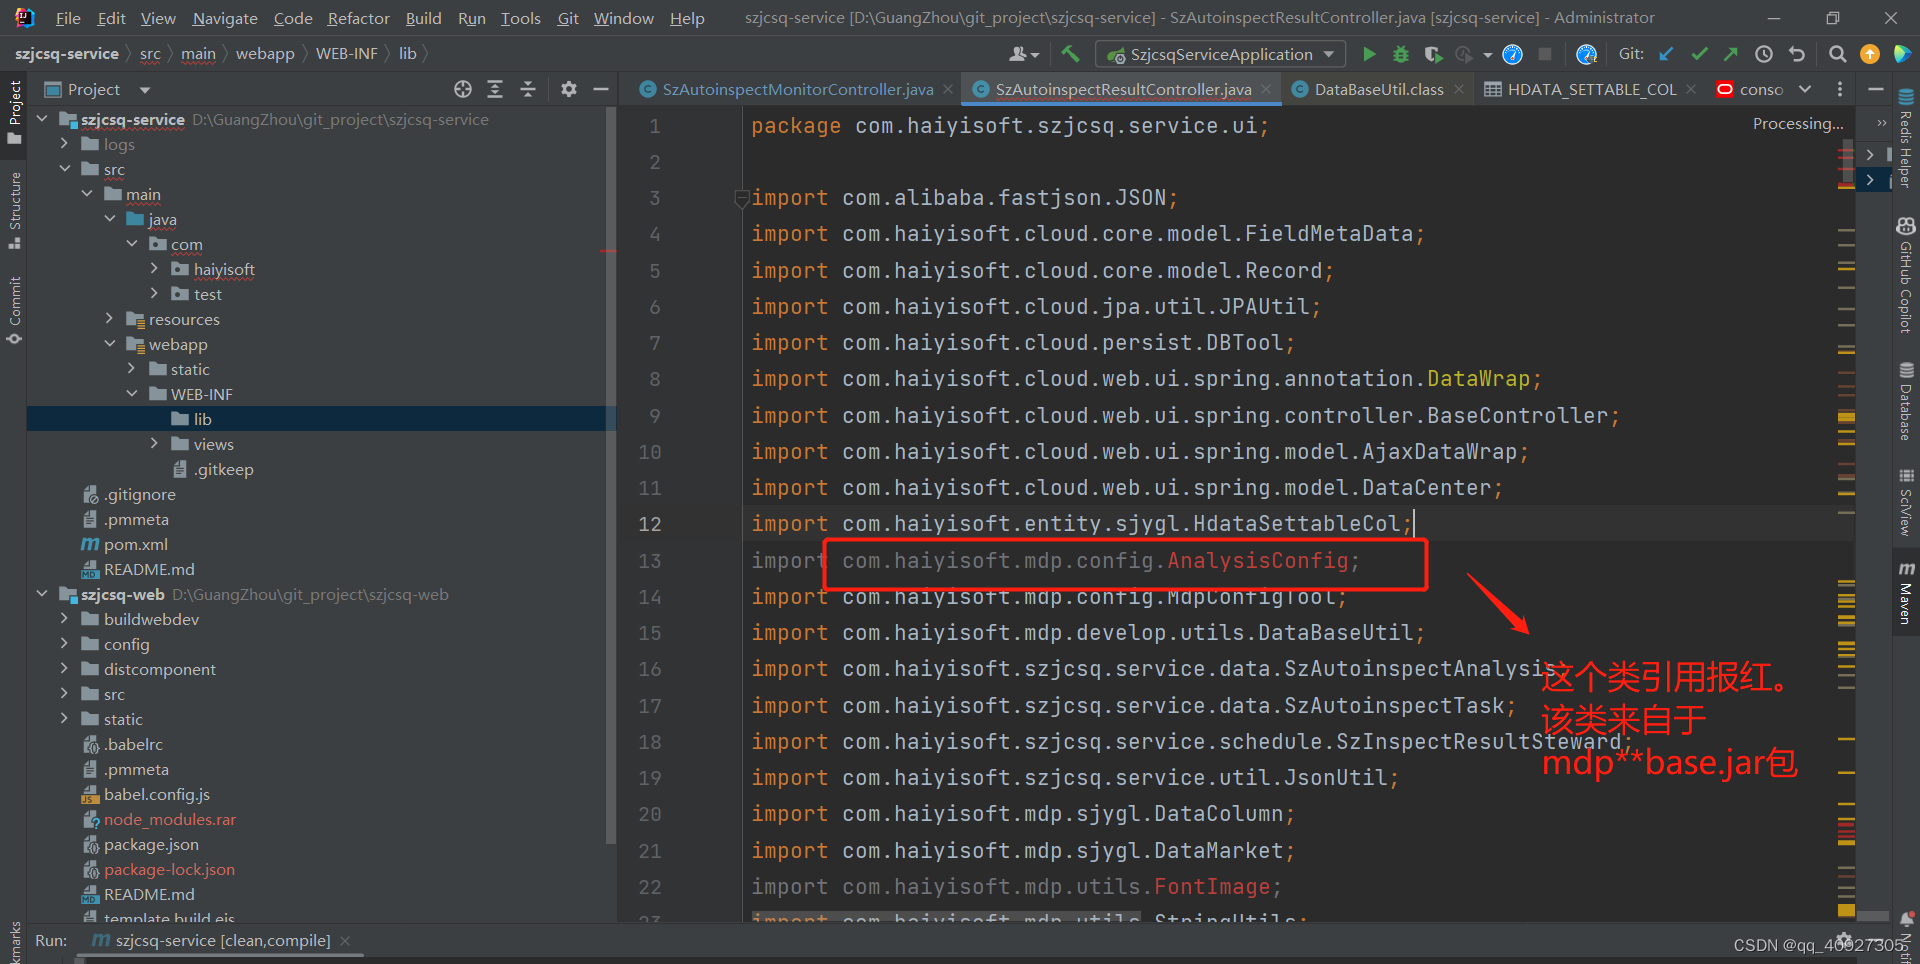The height and width of the screenshot is (964, 1920).
Task: Open the SciView tool window
Action: pos(1906,502)
